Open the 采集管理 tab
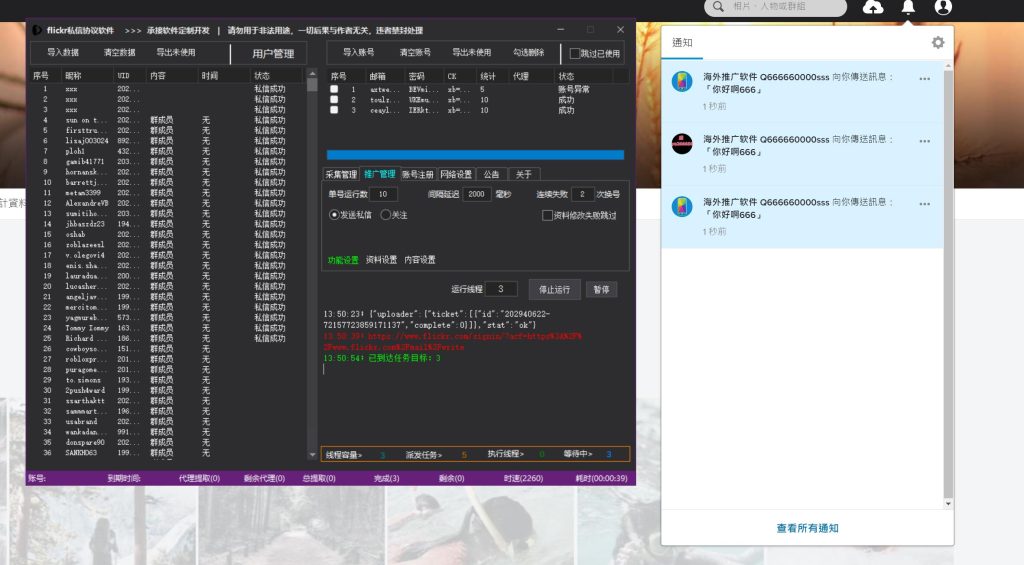Screen dimensions: 1024x565 coord(341,174)
